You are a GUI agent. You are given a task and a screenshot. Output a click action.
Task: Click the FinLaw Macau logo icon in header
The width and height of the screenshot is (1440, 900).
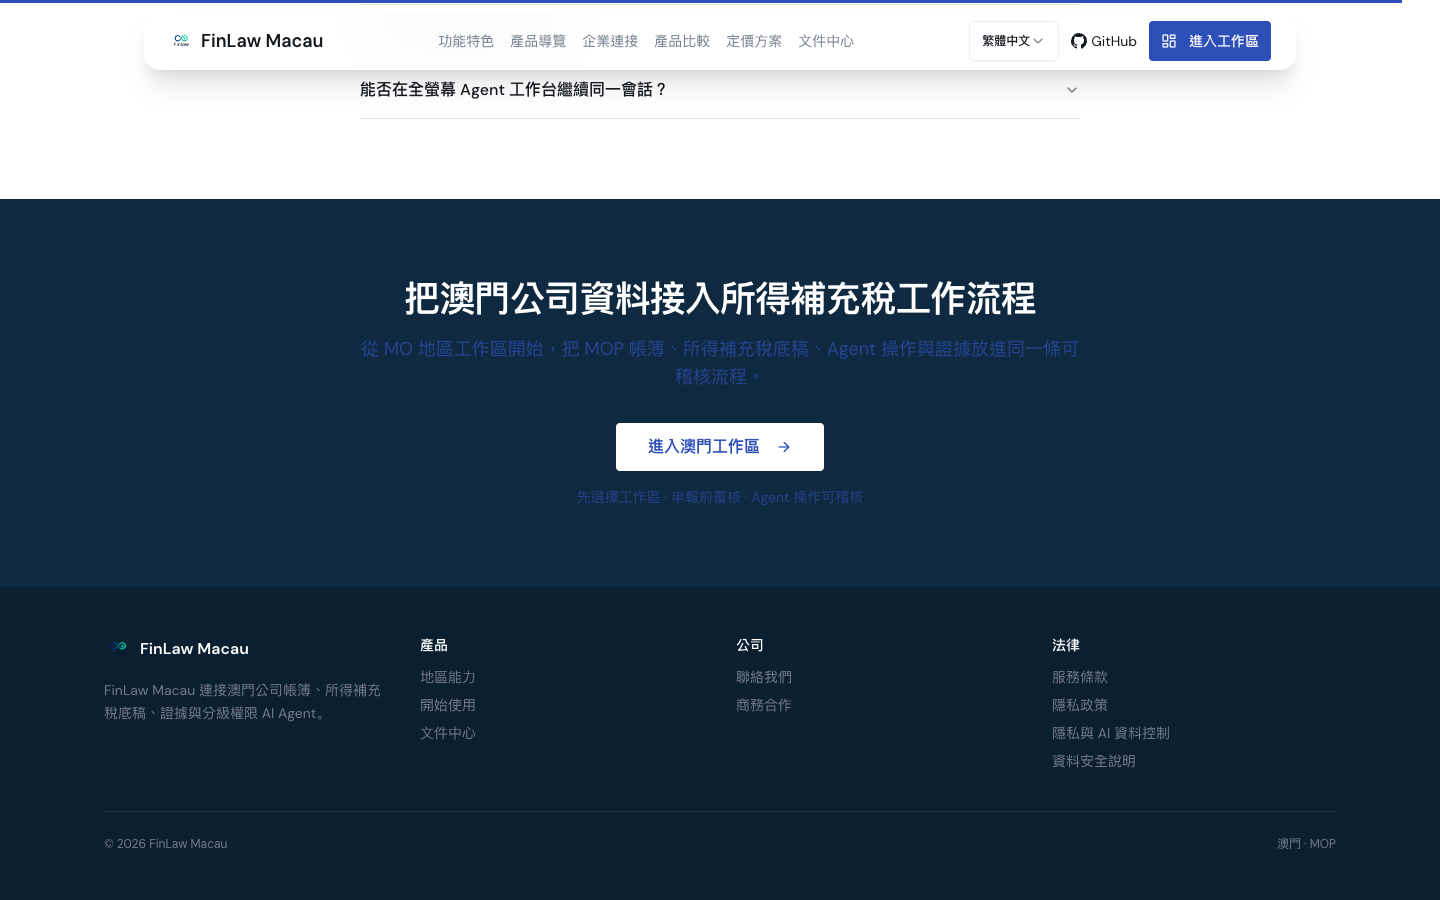click(181, 41)
